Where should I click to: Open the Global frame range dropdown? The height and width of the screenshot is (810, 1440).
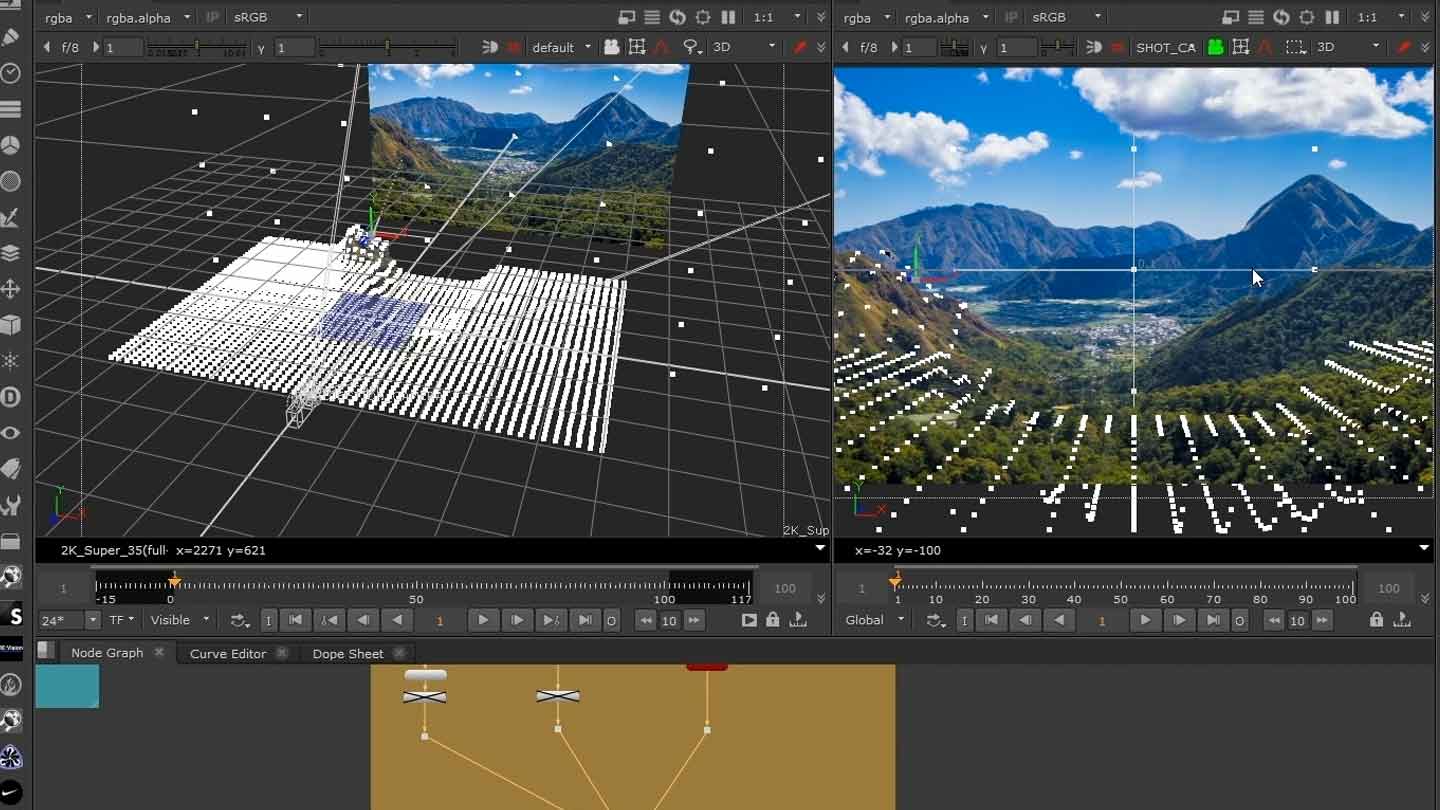(872, 620)
